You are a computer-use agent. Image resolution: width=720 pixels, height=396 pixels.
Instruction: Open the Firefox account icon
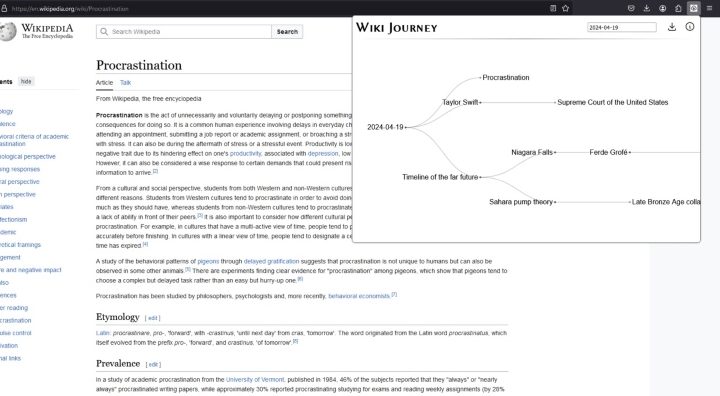[663, 8]
